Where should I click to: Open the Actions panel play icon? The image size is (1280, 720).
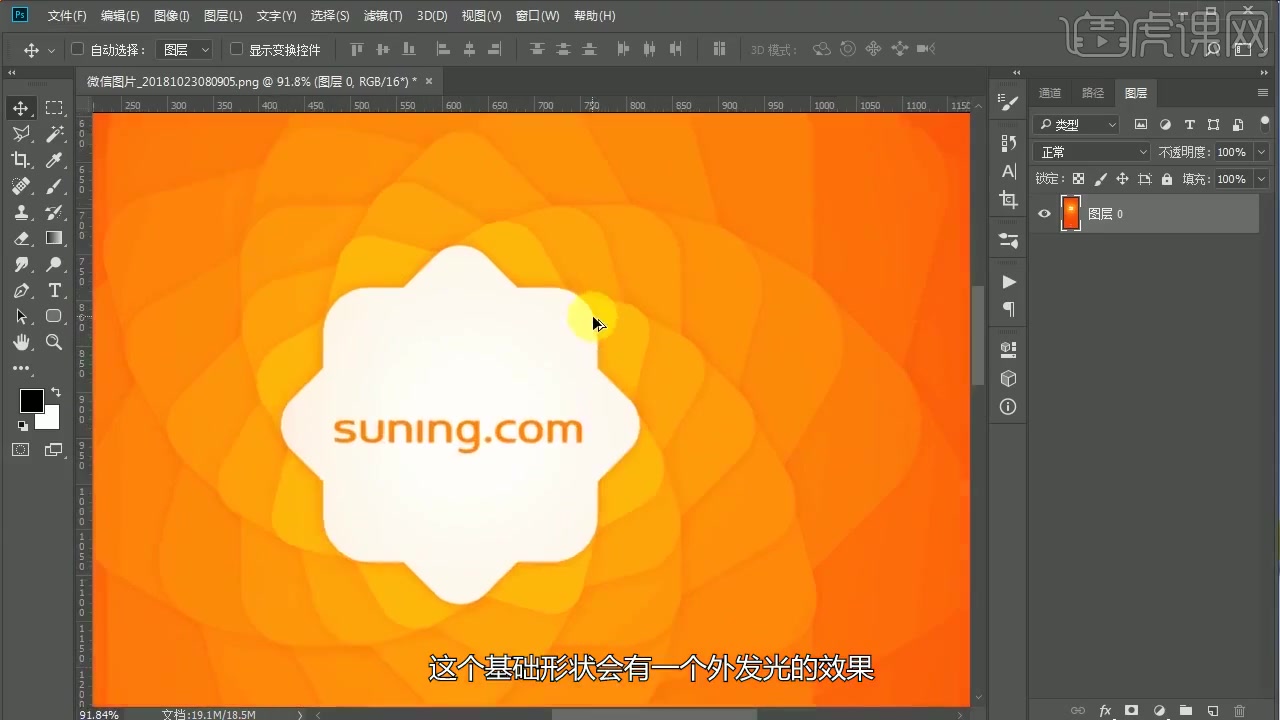click(1008, 282)
